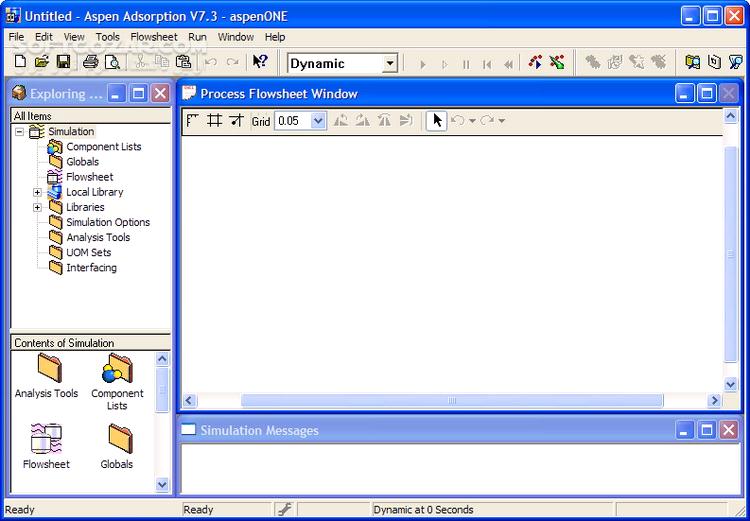
Task: Click the New document icon
Action: (20, 62)
